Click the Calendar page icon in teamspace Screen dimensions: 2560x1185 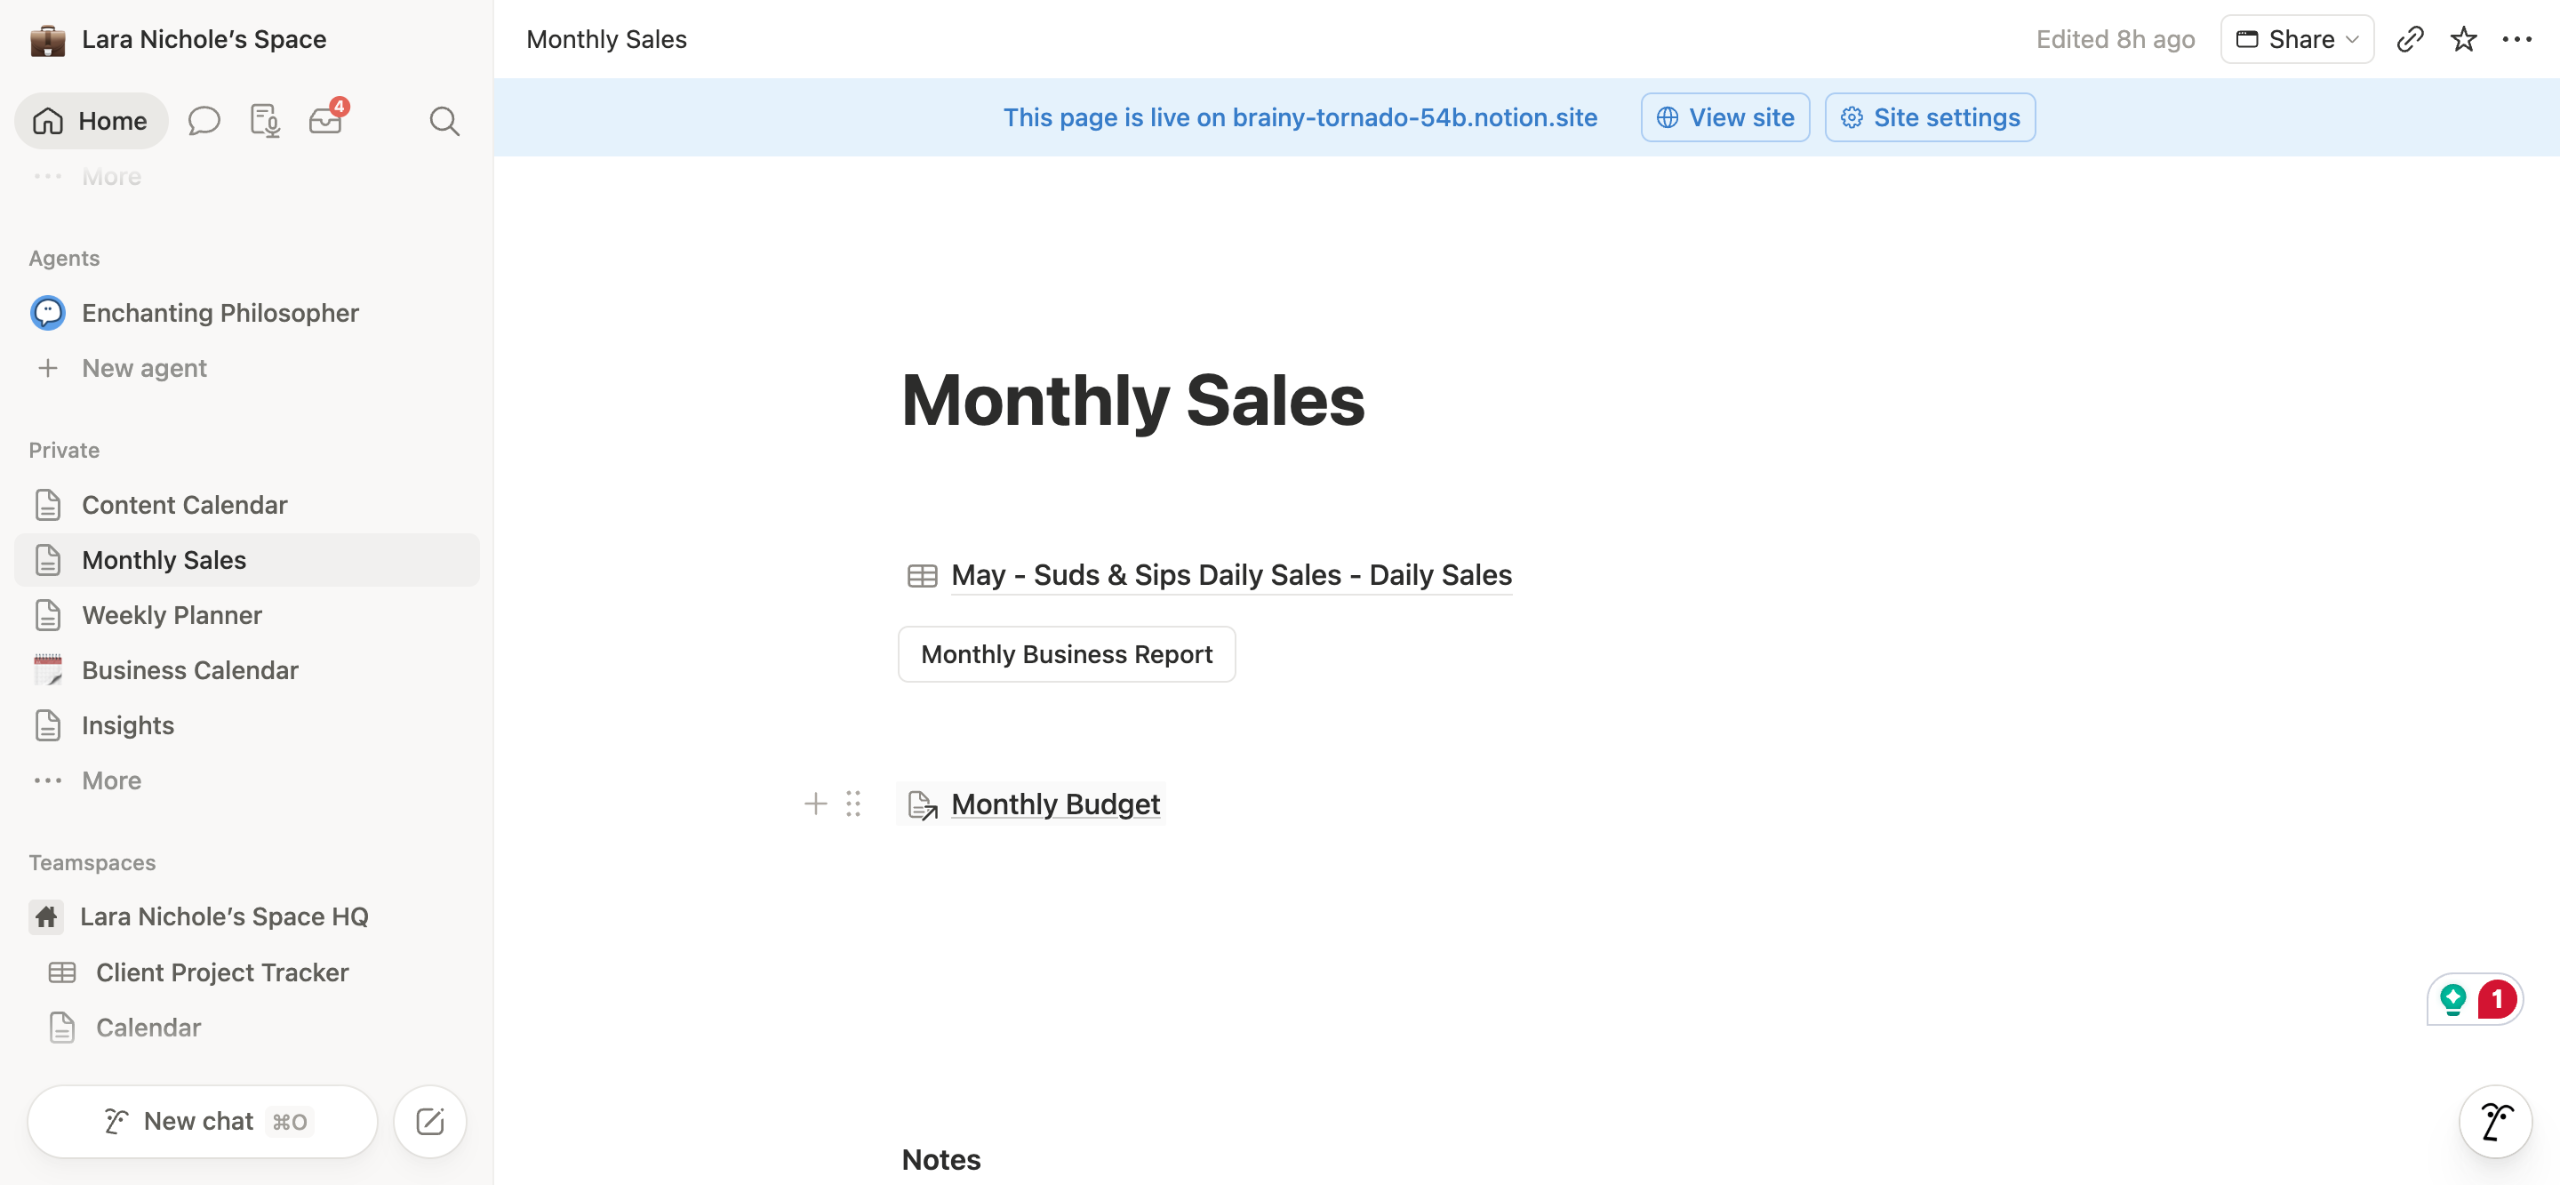[x=62, y=1028]
